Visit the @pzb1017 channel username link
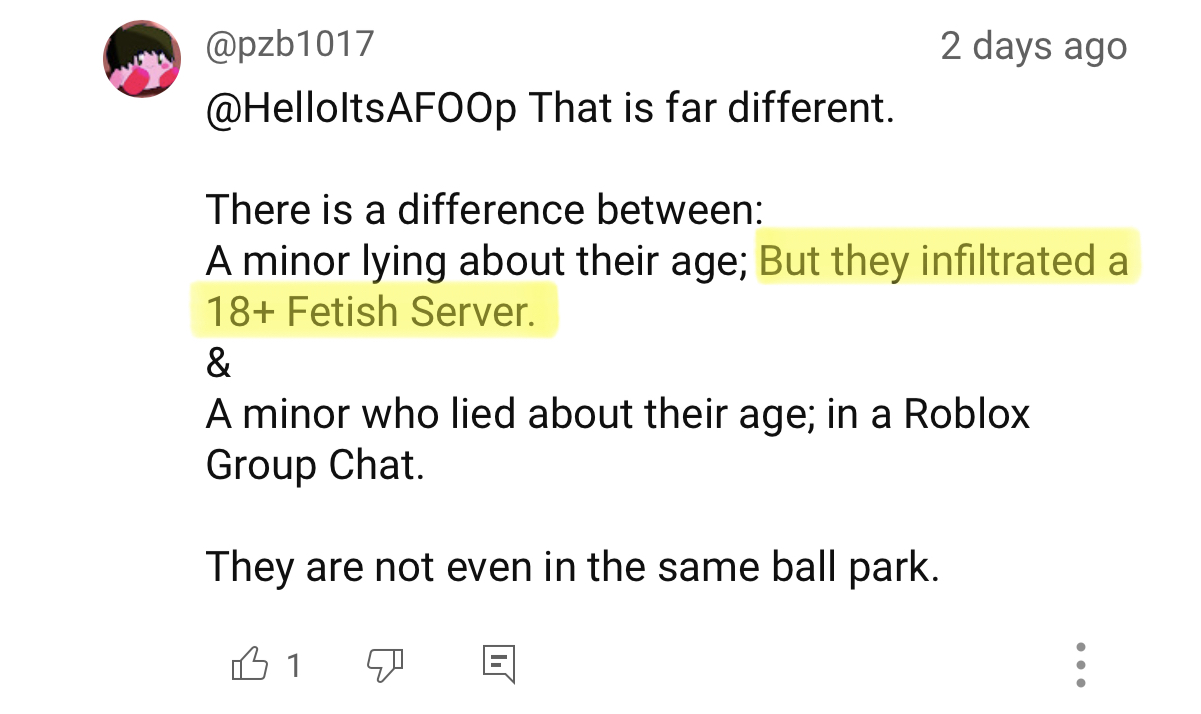Screen dimensions: 1201x714 point(289,45)
